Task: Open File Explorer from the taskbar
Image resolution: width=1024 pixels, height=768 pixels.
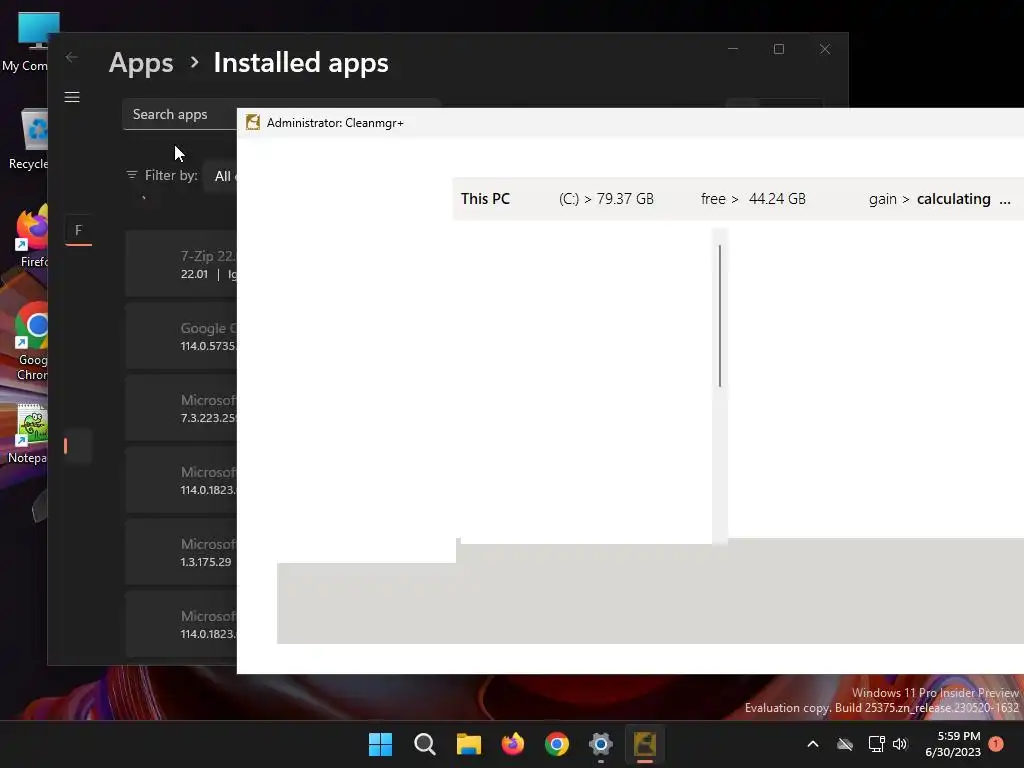Action: tap(468, 744)
